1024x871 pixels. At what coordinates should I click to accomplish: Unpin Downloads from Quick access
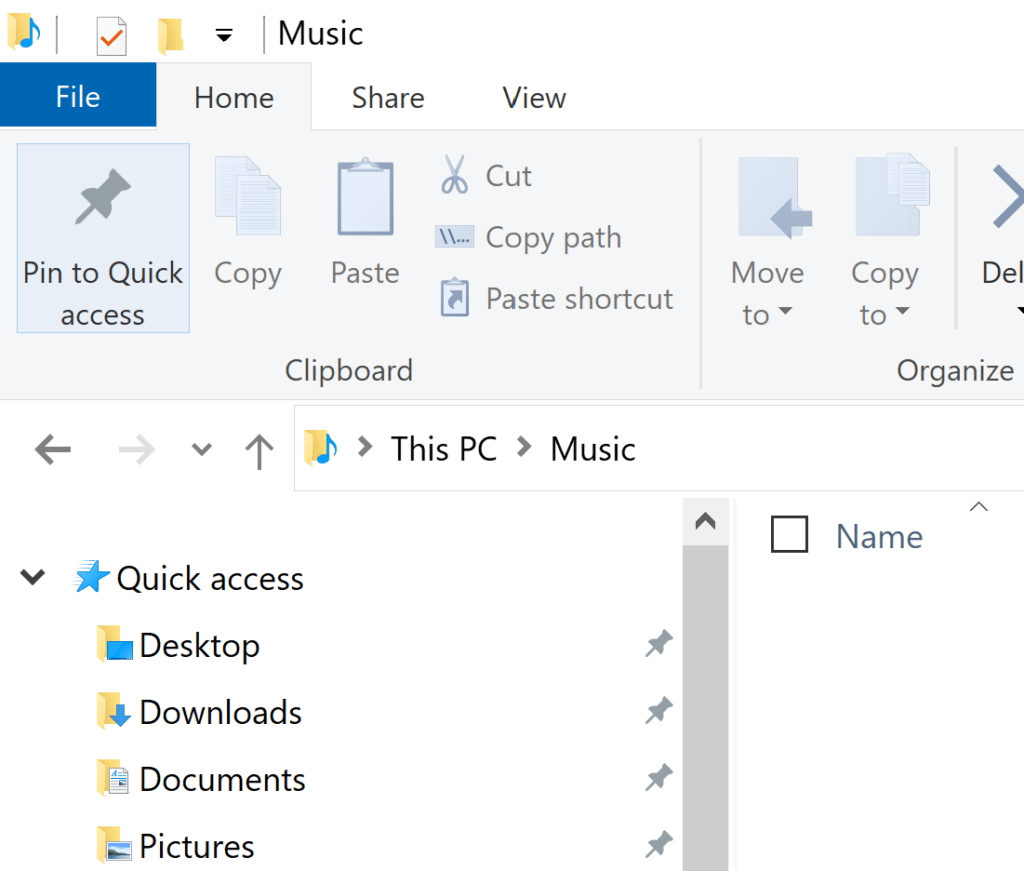[x=658, y=711]
